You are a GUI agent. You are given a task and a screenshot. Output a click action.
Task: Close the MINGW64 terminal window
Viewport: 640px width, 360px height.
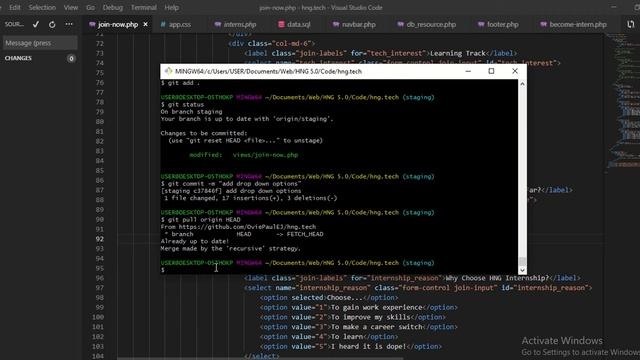tap(515, 71)
